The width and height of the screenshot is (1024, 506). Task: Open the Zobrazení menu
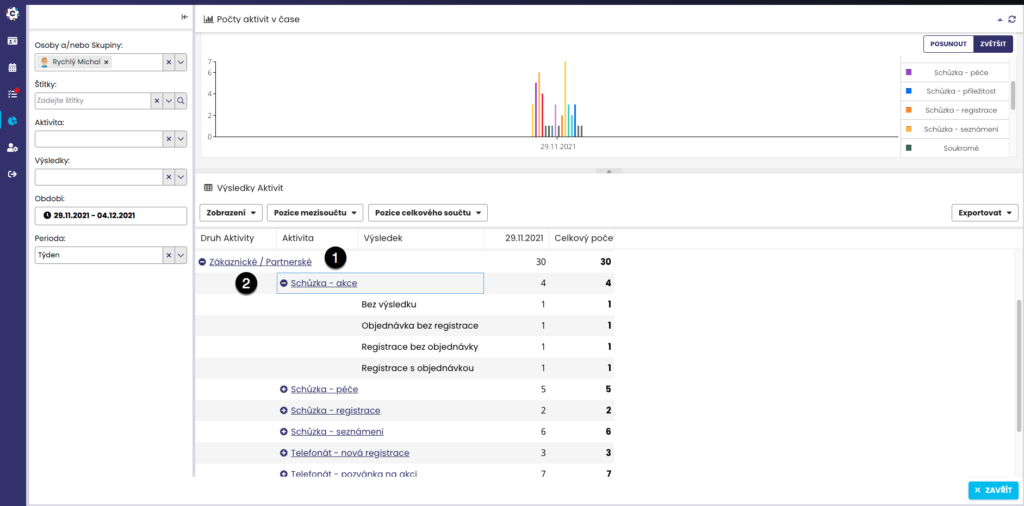[x=231, y=213]
